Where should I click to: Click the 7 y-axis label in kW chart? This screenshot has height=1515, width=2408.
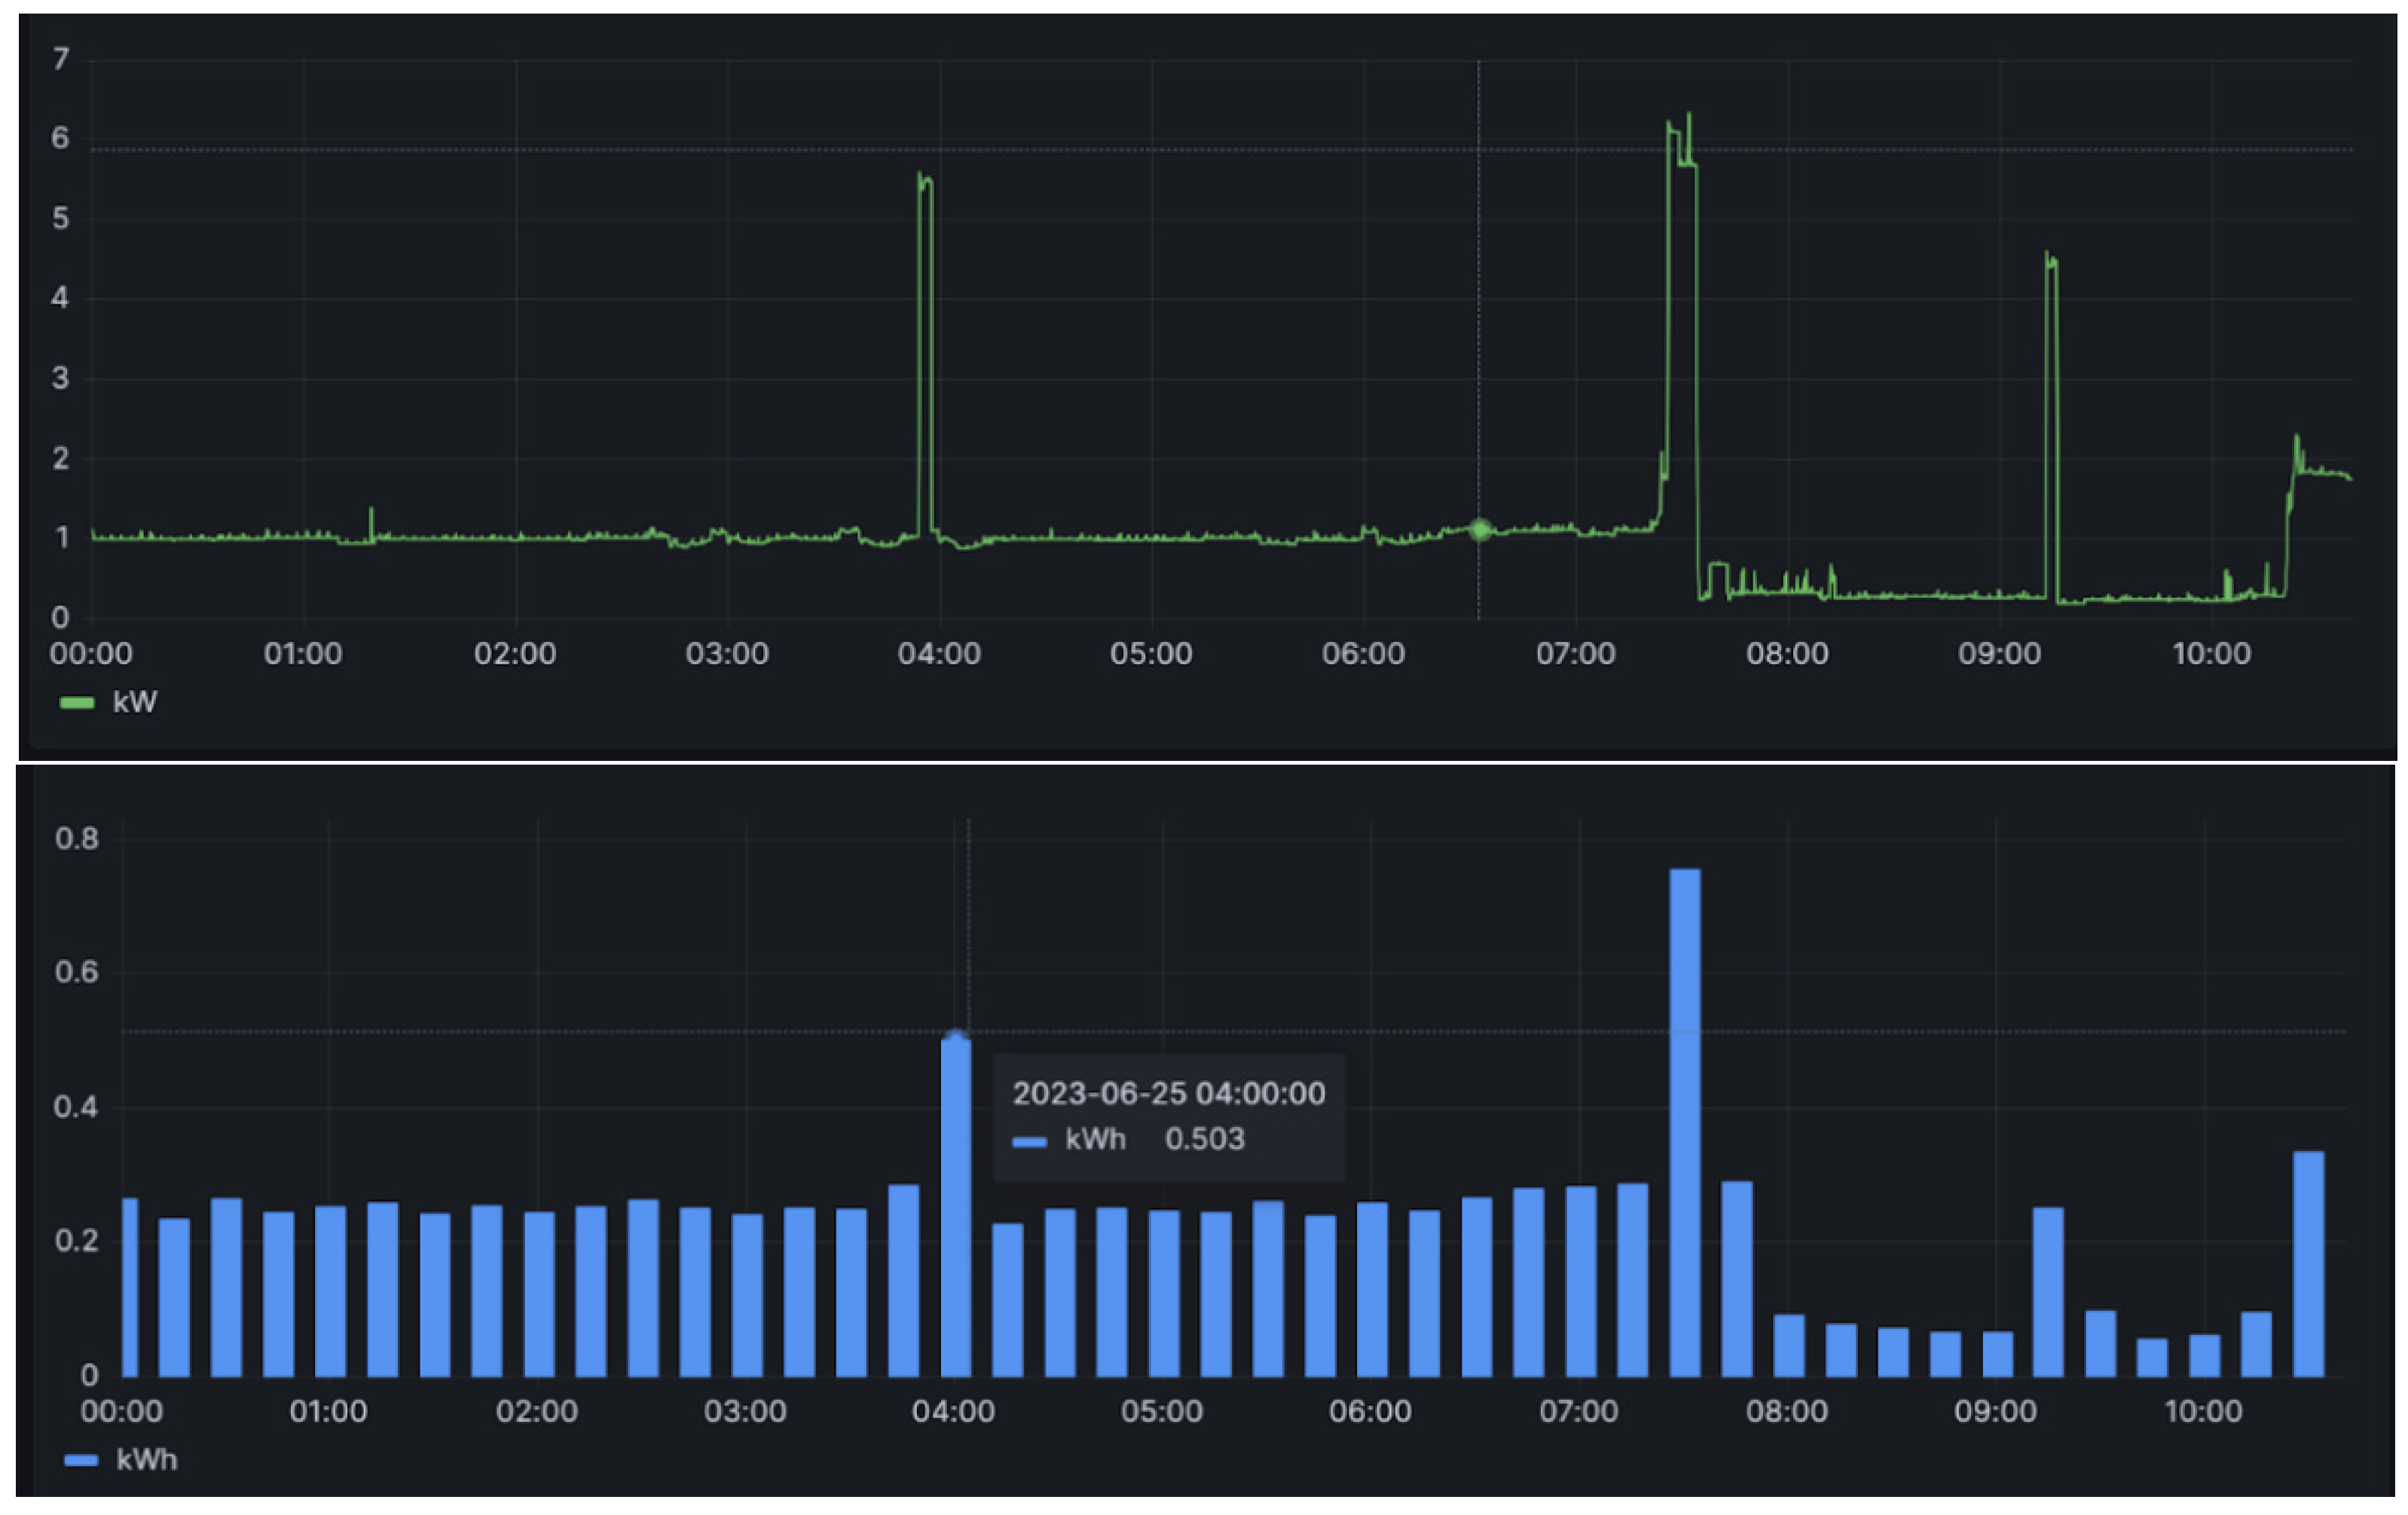[61, 59]
